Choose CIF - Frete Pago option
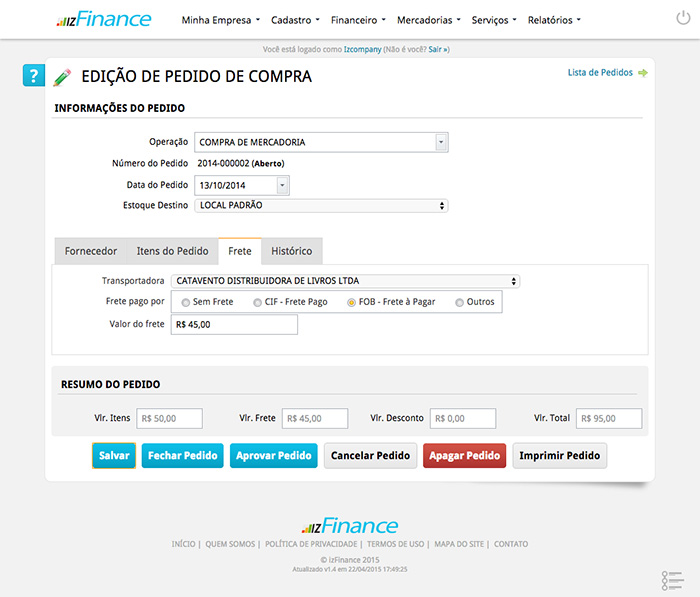The width and height of the screenshot is (700, 597). [258, 302]
